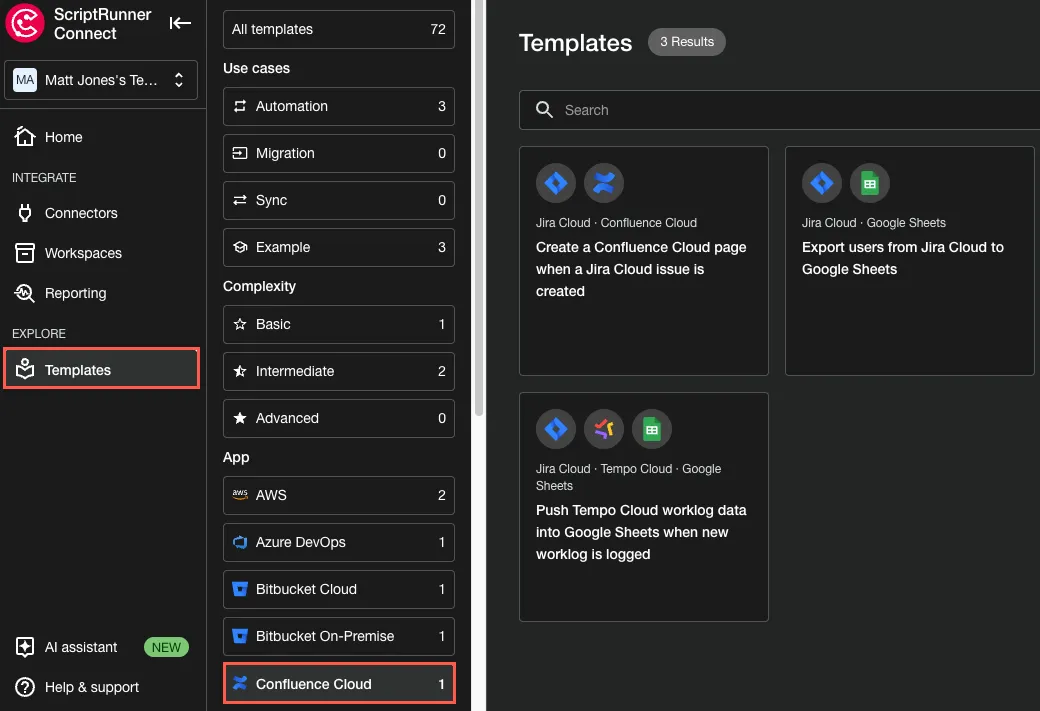
Task: Click the MA team avatar
Action: pyautogui.click(x=25, y=80)
